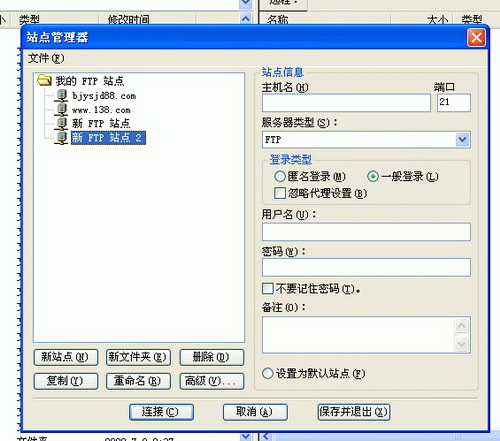Image resolution: width=500 pixels, height=441 pixels.
Task: Click the 新 FTP 站点 server icon
Action: pos(62,123)
